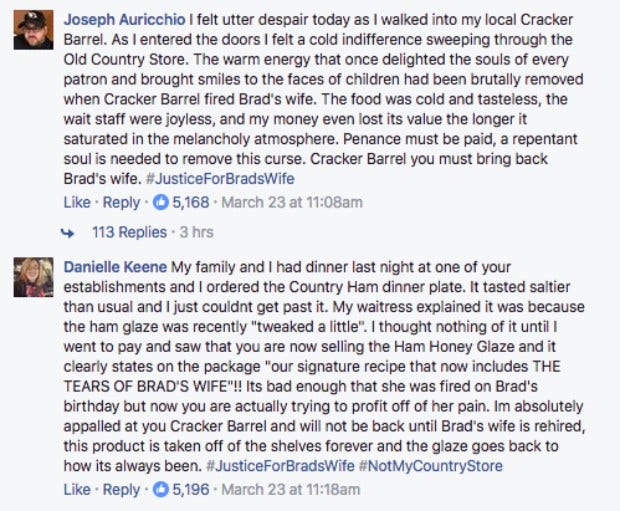The image size is (620, 511).
Task: Click thumbs-up reaction icon beside 5,168
Action: [161, 203]
